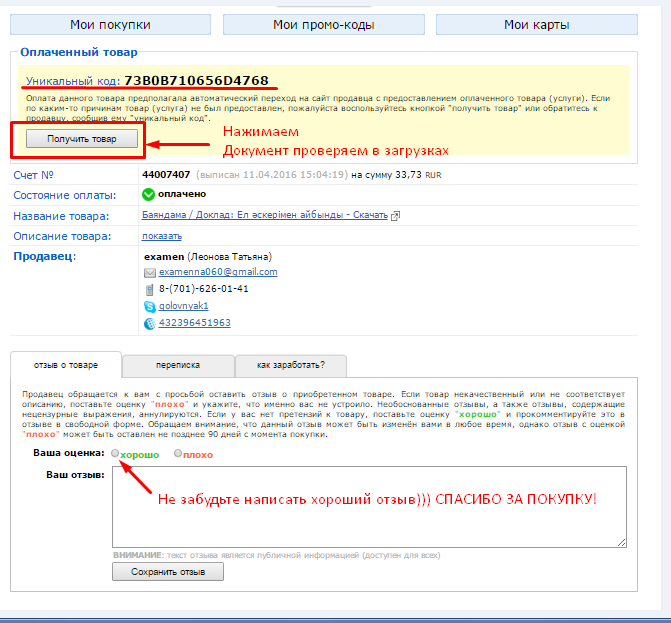This screenshot has width=671, height=623.
Task: Switch to the 'переписка' tab
Action: point(178,365)
